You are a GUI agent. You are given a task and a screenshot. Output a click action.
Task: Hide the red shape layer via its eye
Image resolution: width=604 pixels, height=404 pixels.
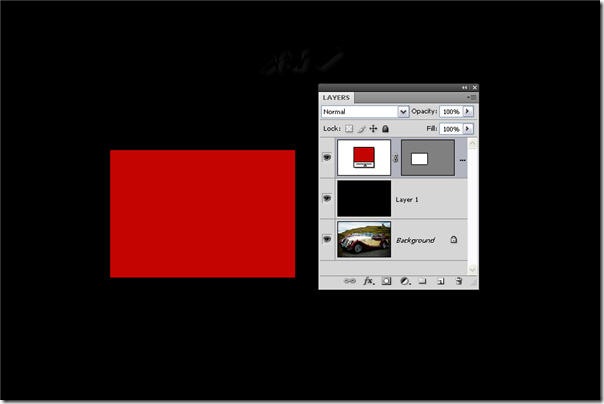point(327,157)
